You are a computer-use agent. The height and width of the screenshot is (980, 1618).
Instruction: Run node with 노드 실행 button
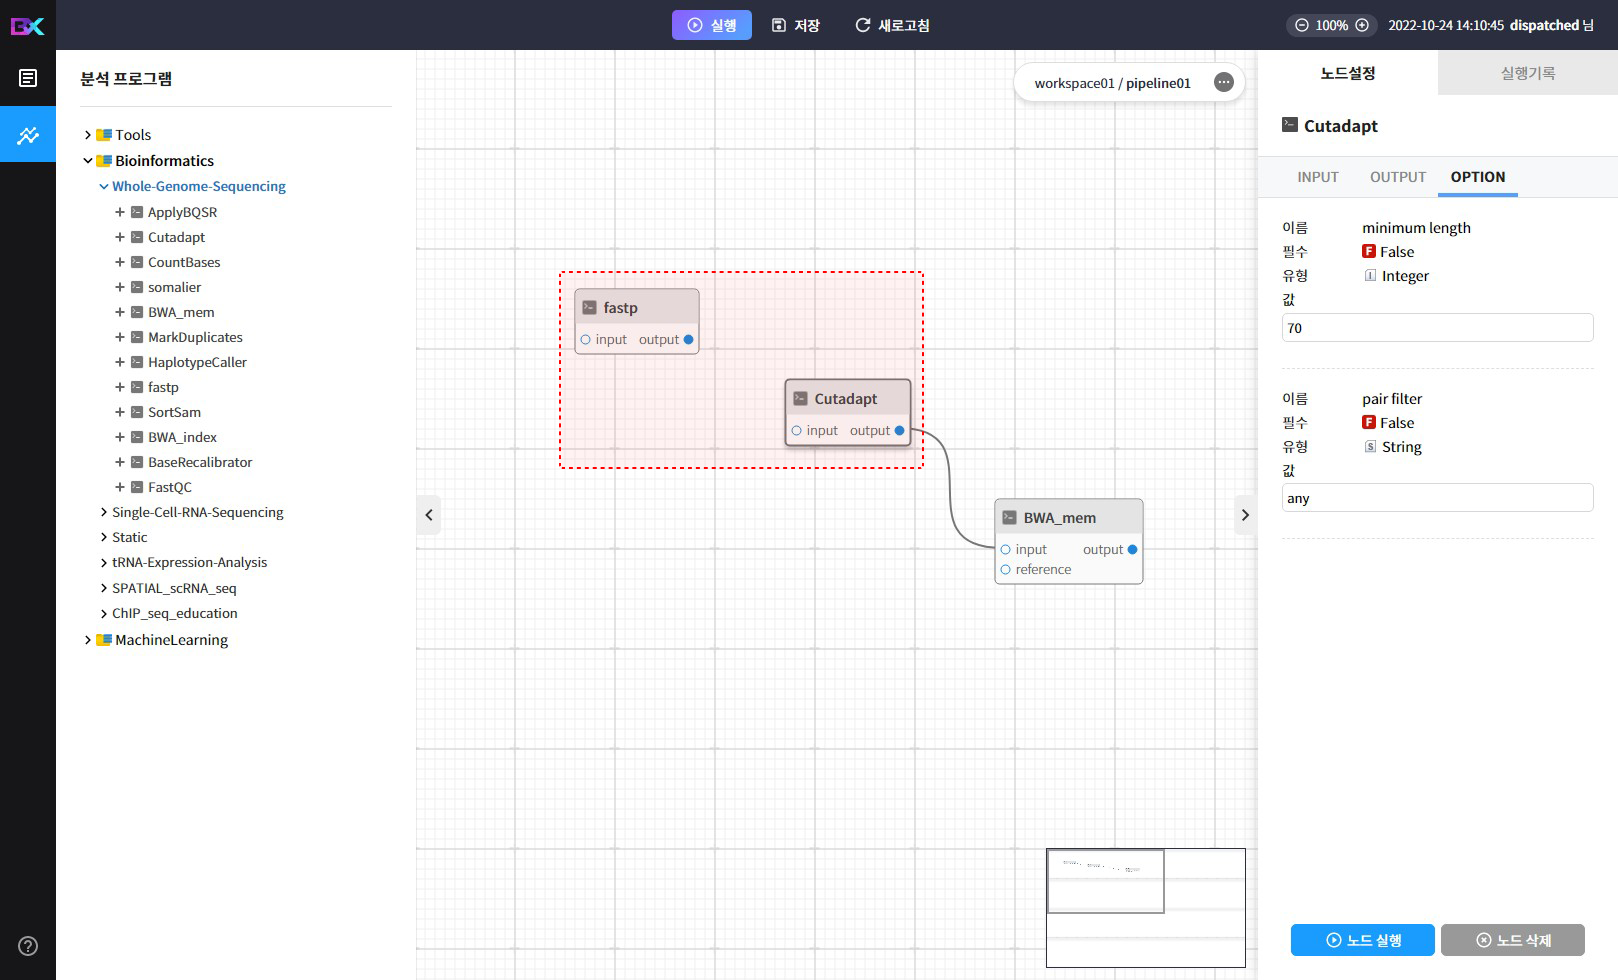click(1363, 940)
